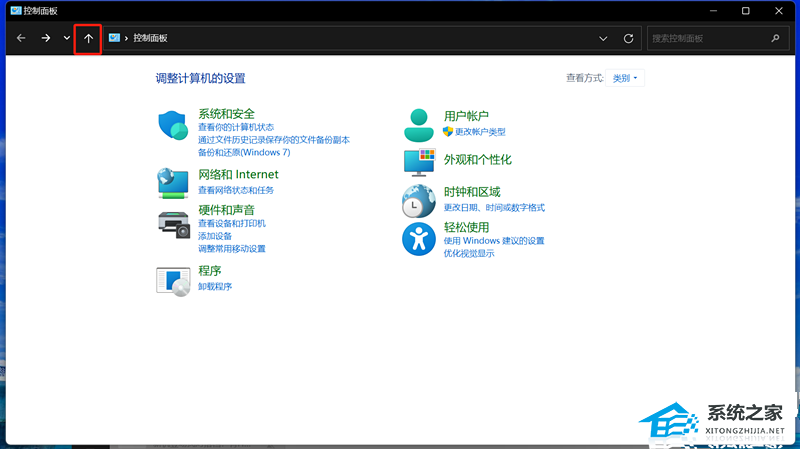Close the Control Panel window

[779, 11]
